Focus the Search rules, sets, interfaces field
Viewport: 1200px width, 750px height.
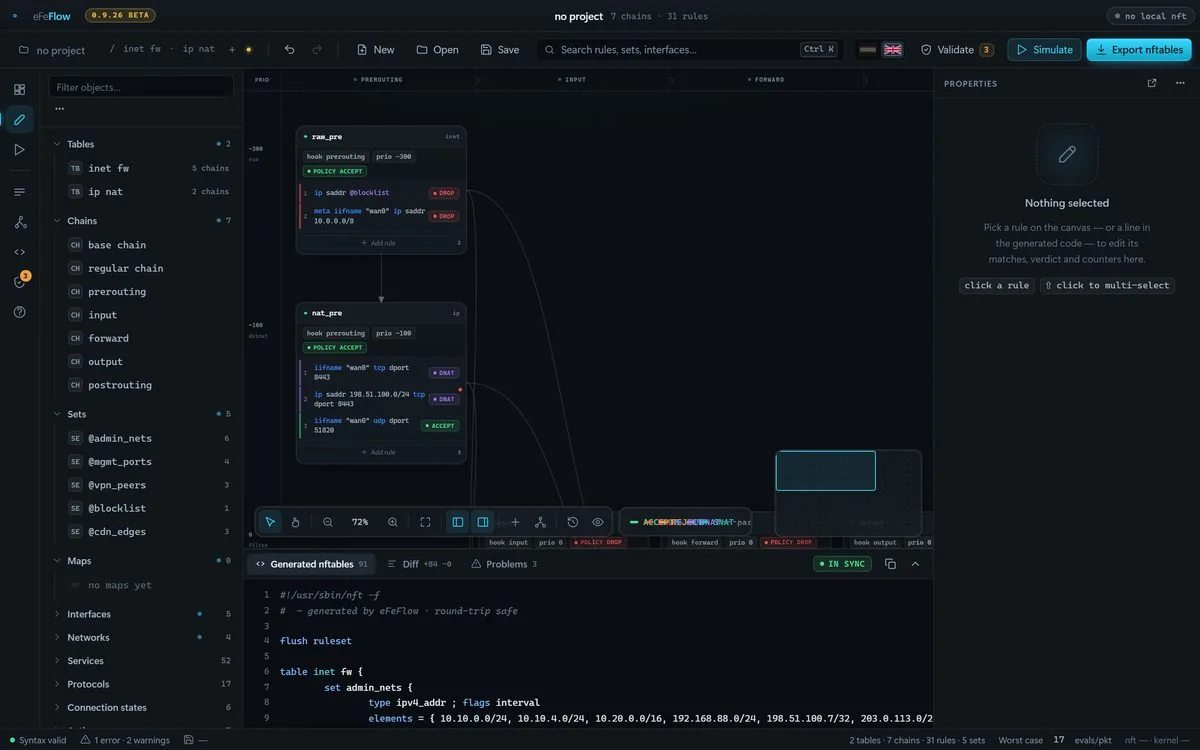point(690,50)
